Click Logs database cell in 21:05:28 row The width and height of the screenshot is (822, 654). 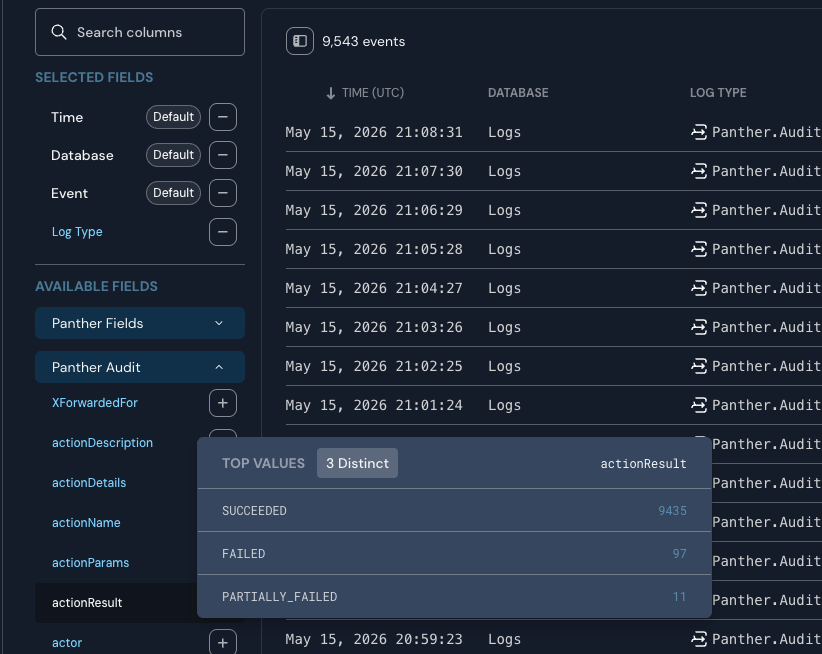504,249
